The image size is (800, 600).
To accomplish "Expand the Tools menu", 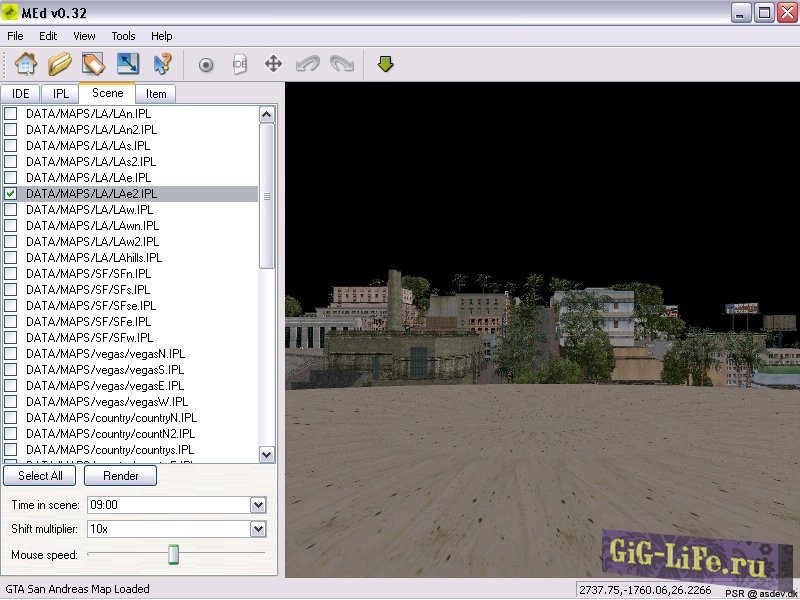I will [122, 36].
